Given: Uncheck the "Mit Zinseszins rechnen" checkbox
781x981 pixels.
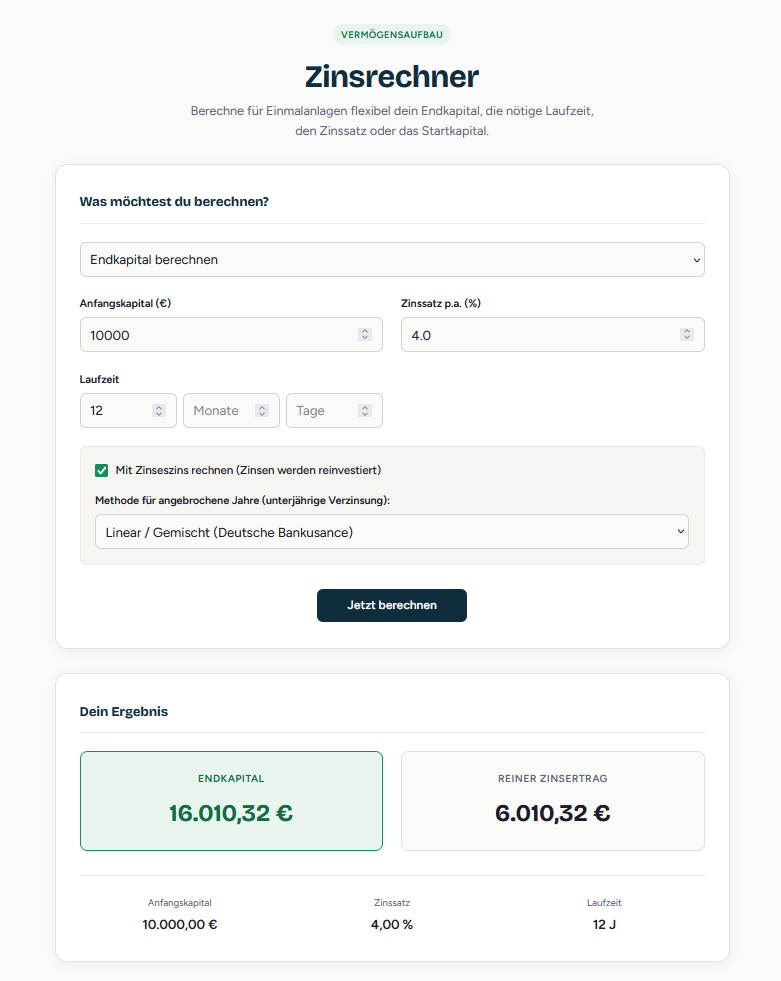Looking at the screenshot, I should point(102,470).
